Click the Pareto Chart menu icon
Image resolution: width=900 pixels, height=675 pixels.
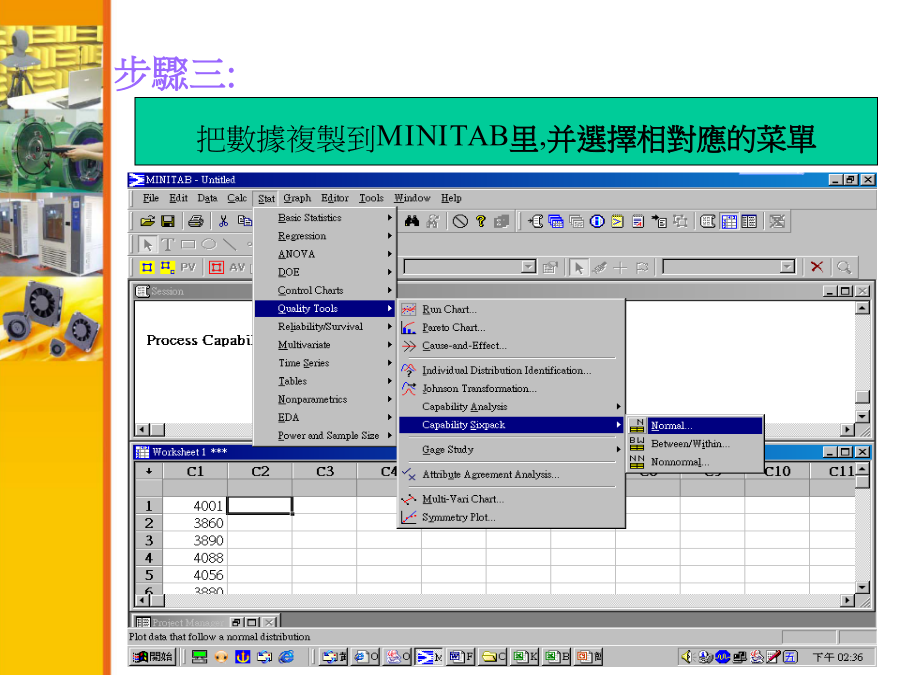[409, 328]
